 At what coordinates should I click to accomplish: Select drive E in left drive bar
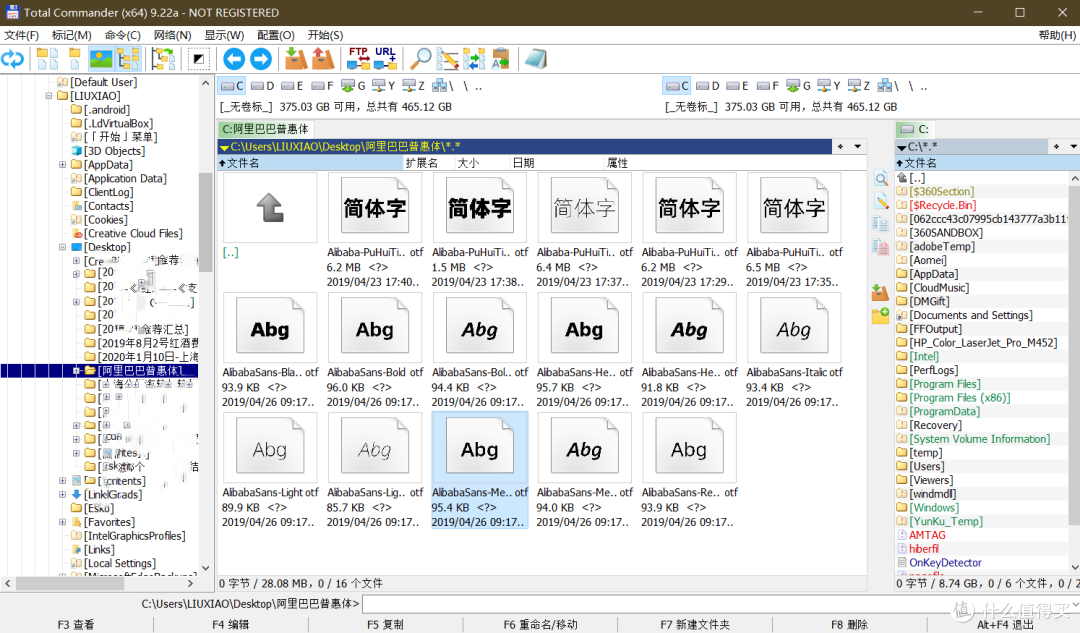click(x=292, y=86)
